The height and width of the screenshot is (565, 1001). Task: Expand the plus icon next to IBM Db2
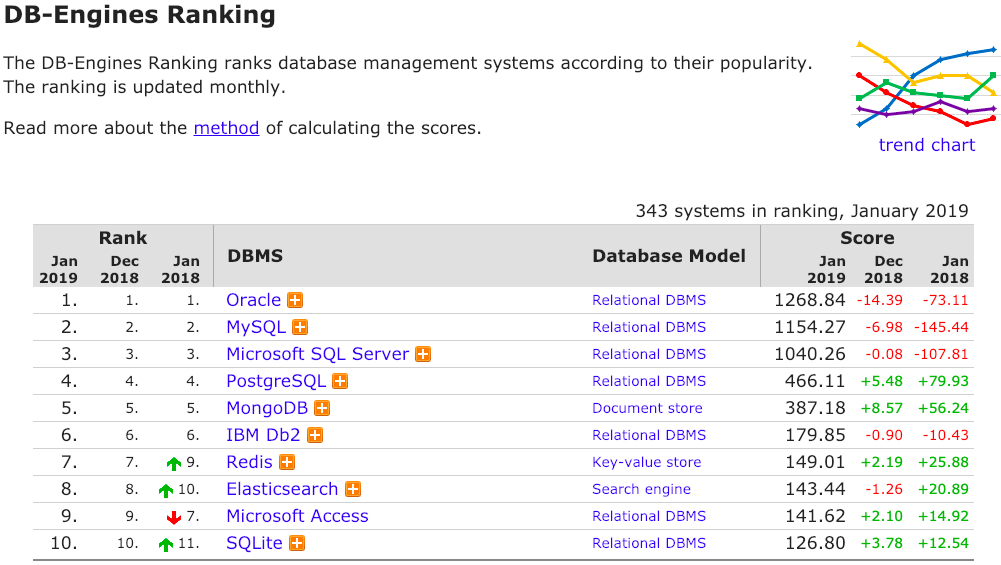pyautogui.click(x=315, y=435)
